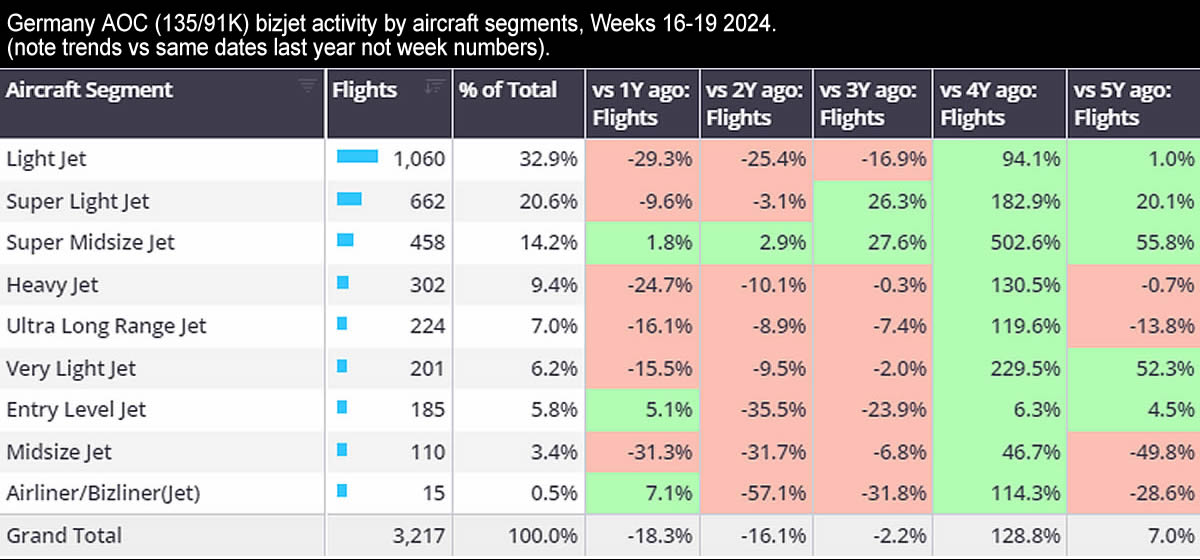Click the Midsize Jet row label
Viewport: 1200px width, 560px height.
(x=59, y=451)
